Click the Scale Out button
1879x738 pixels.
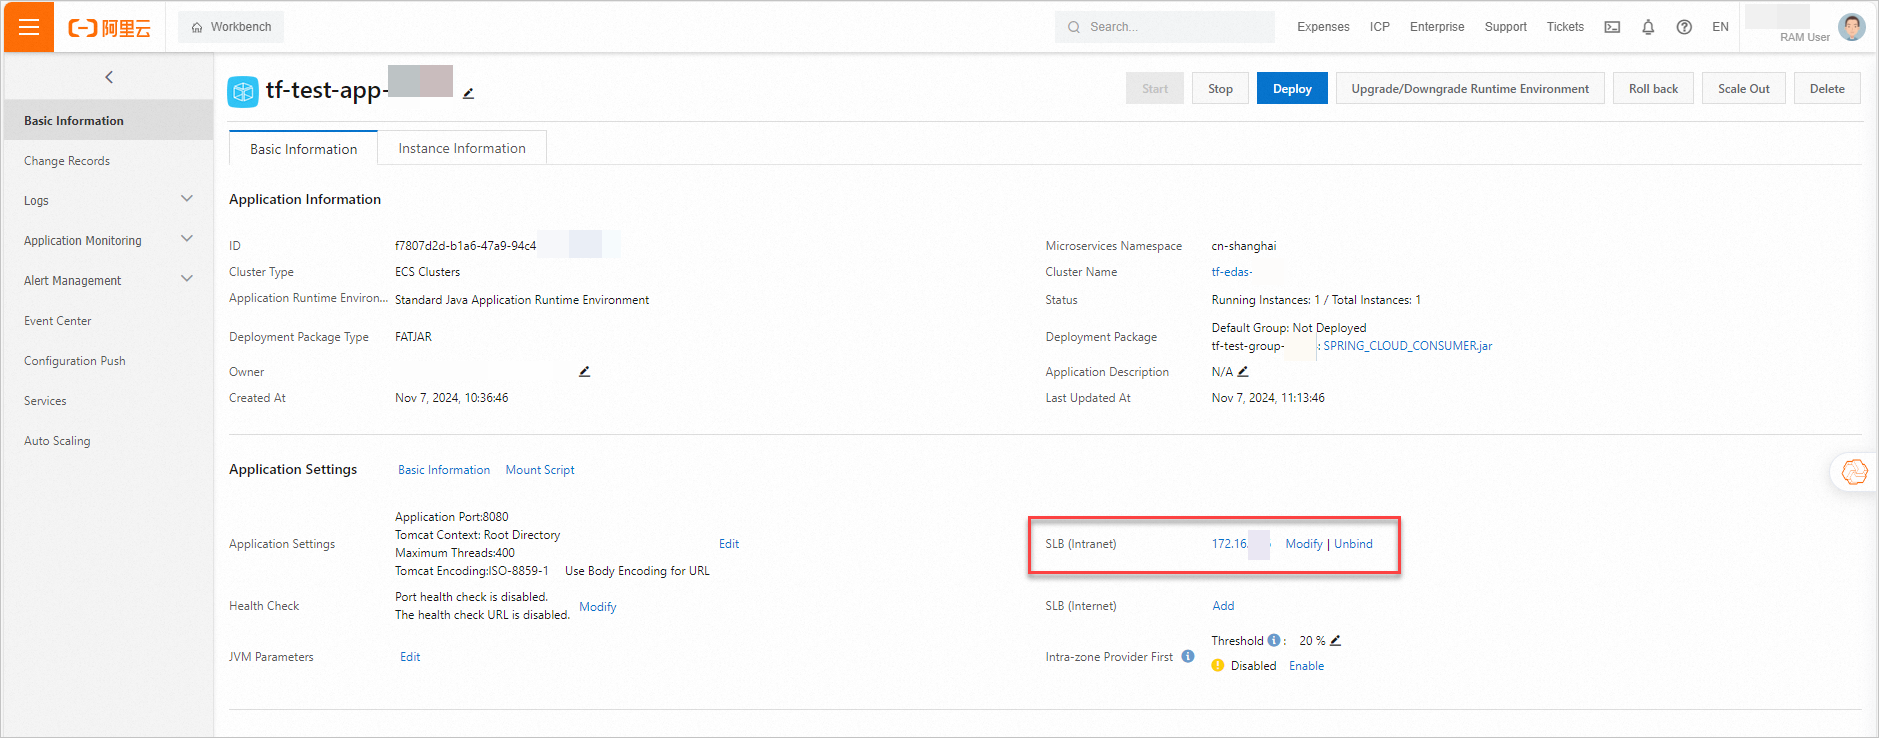coord(1743,88)
